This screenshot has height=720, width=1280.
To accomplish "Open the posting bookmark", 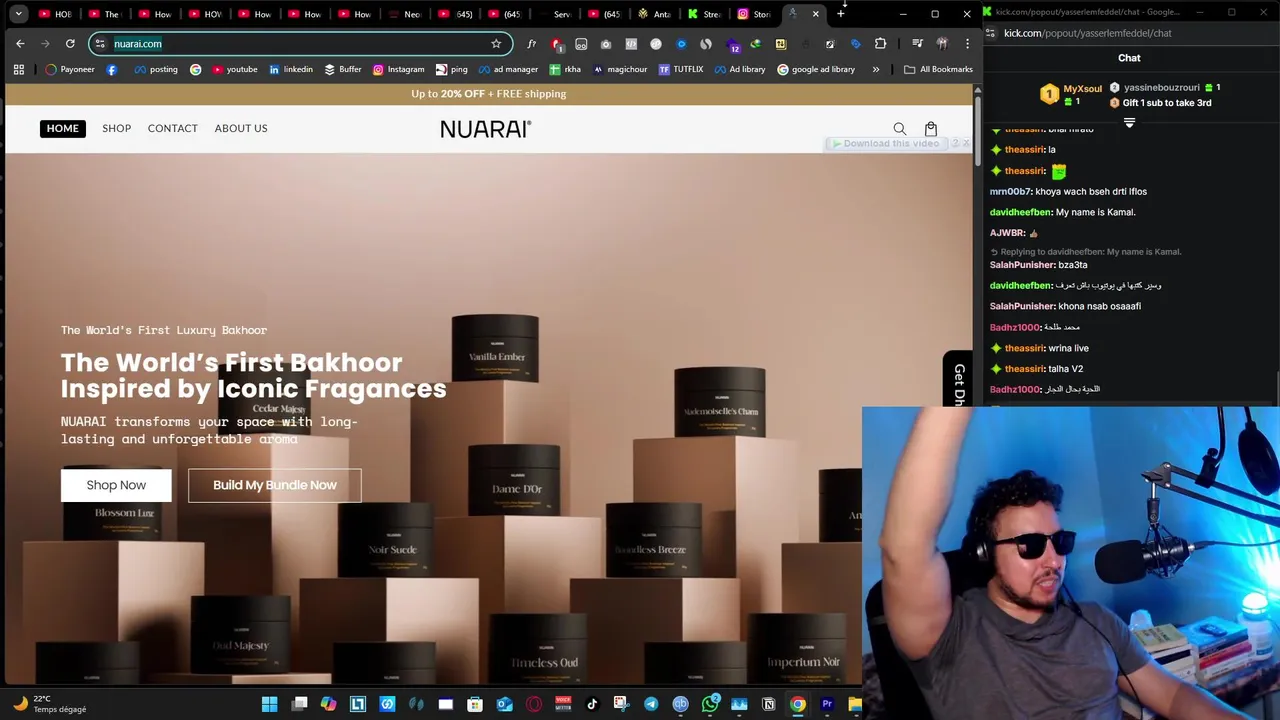I will [x=155, y=70].
